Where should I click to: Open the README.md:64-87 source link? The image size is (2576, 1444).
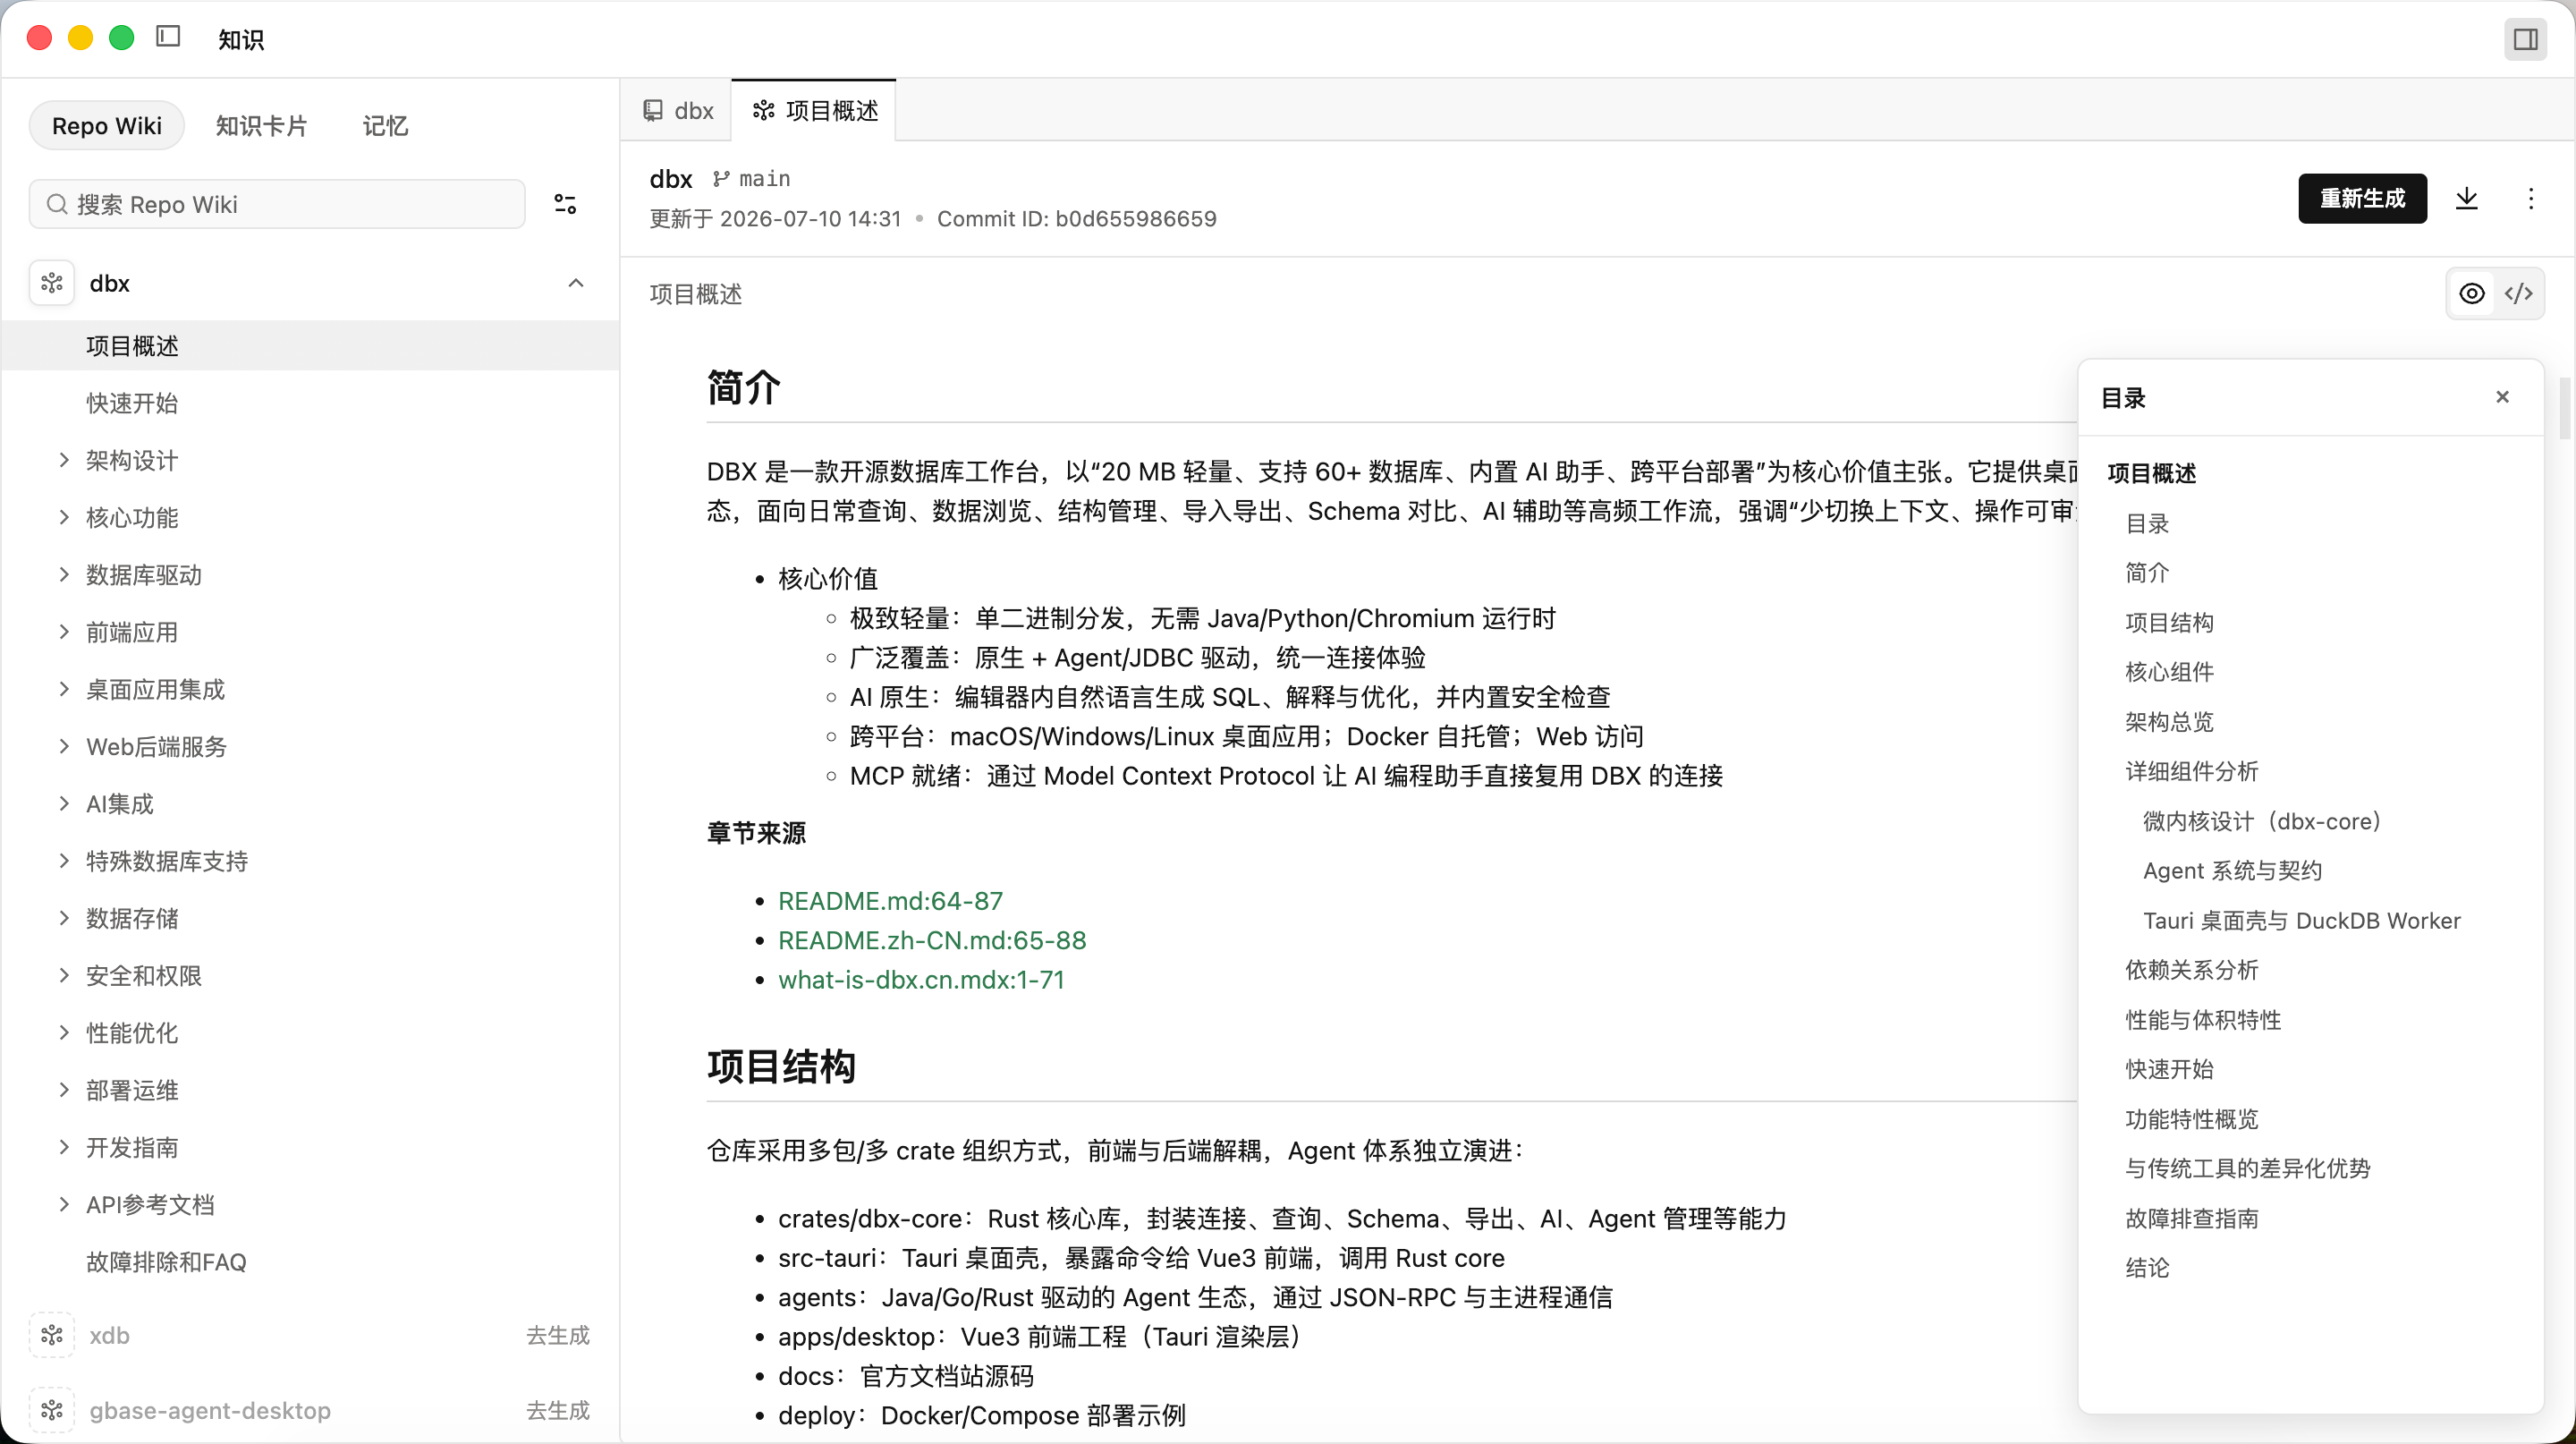pos(890,901)
